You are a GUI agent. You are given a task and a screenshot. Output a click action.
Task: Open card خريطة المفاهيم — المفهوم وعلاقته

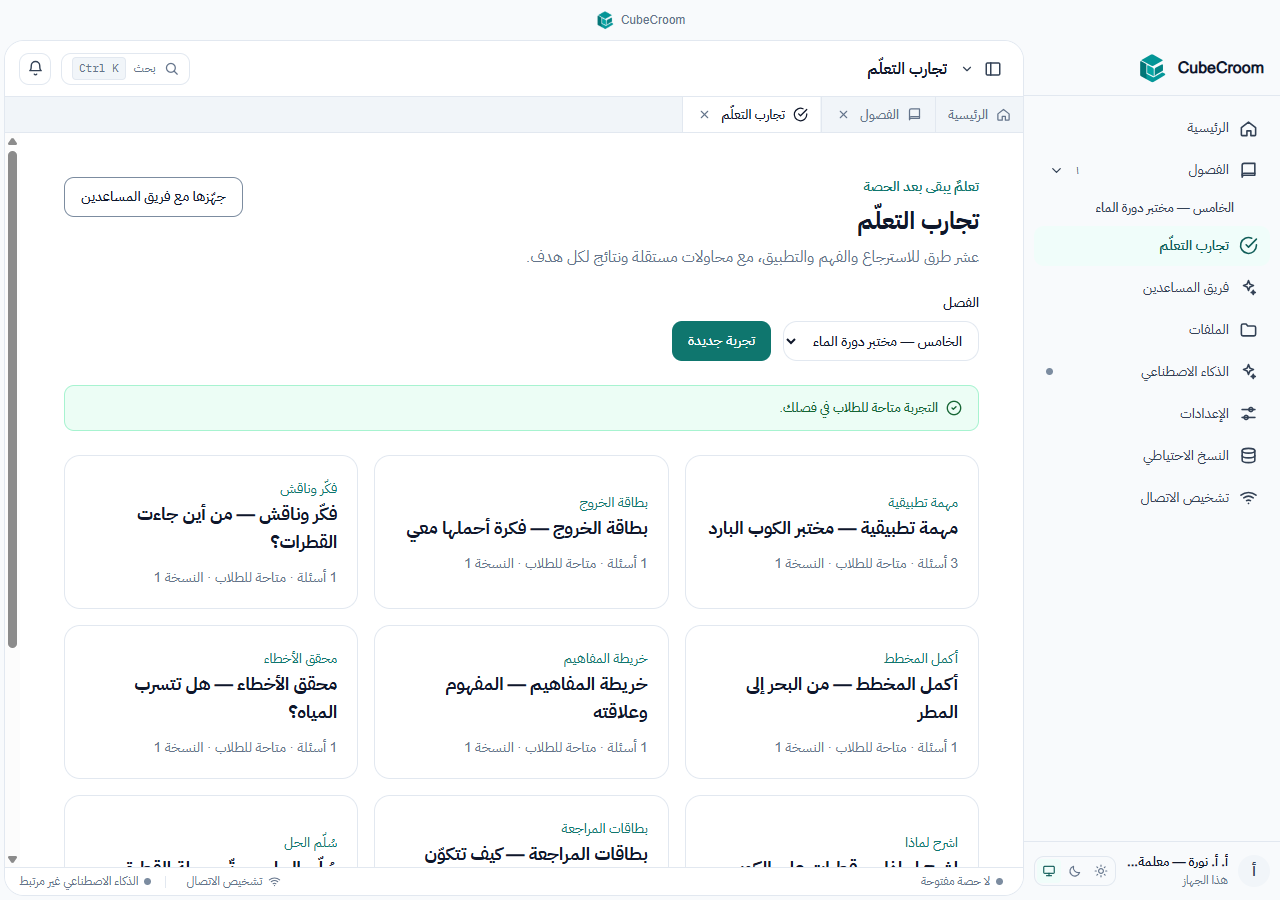pos(521,702)
